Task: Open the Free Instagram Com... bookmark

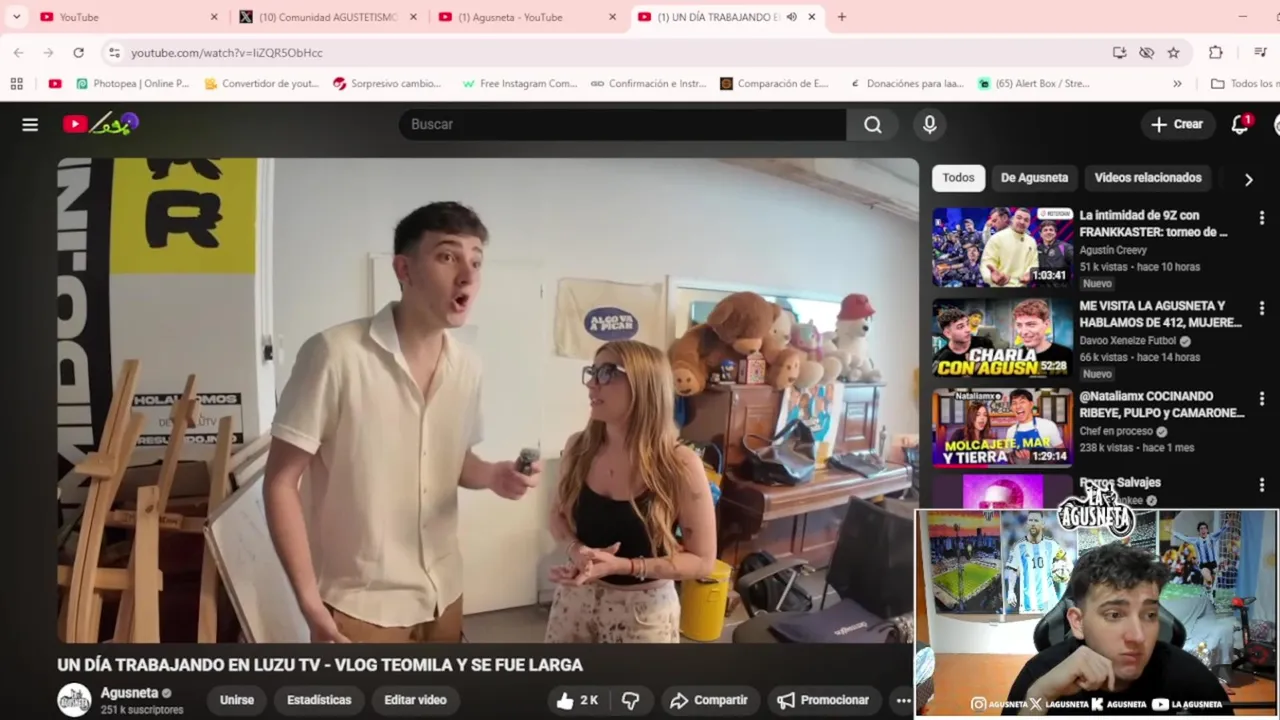Action: (x=519, y=83)
